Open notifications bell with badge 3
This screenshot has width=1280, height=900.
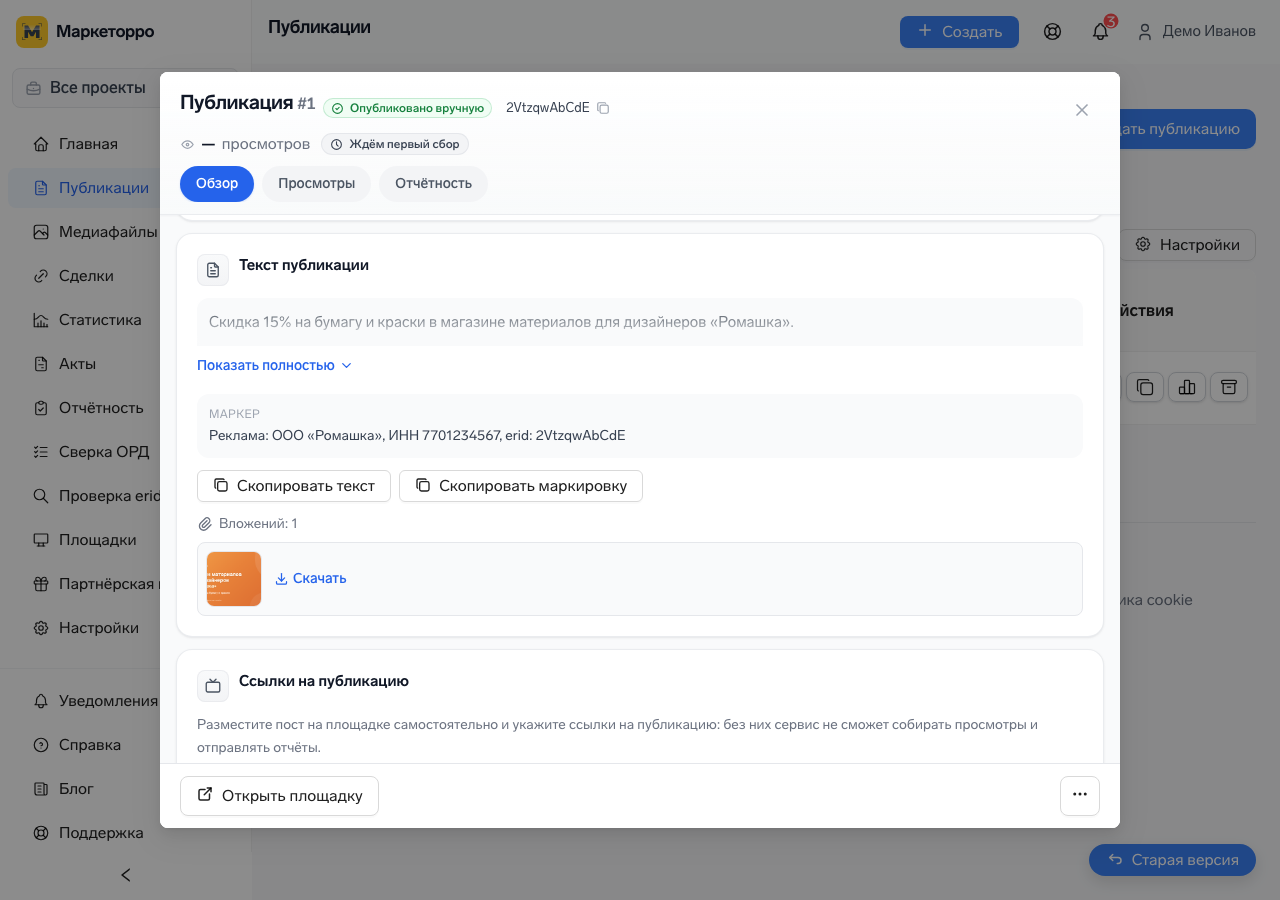(1100, 32)
